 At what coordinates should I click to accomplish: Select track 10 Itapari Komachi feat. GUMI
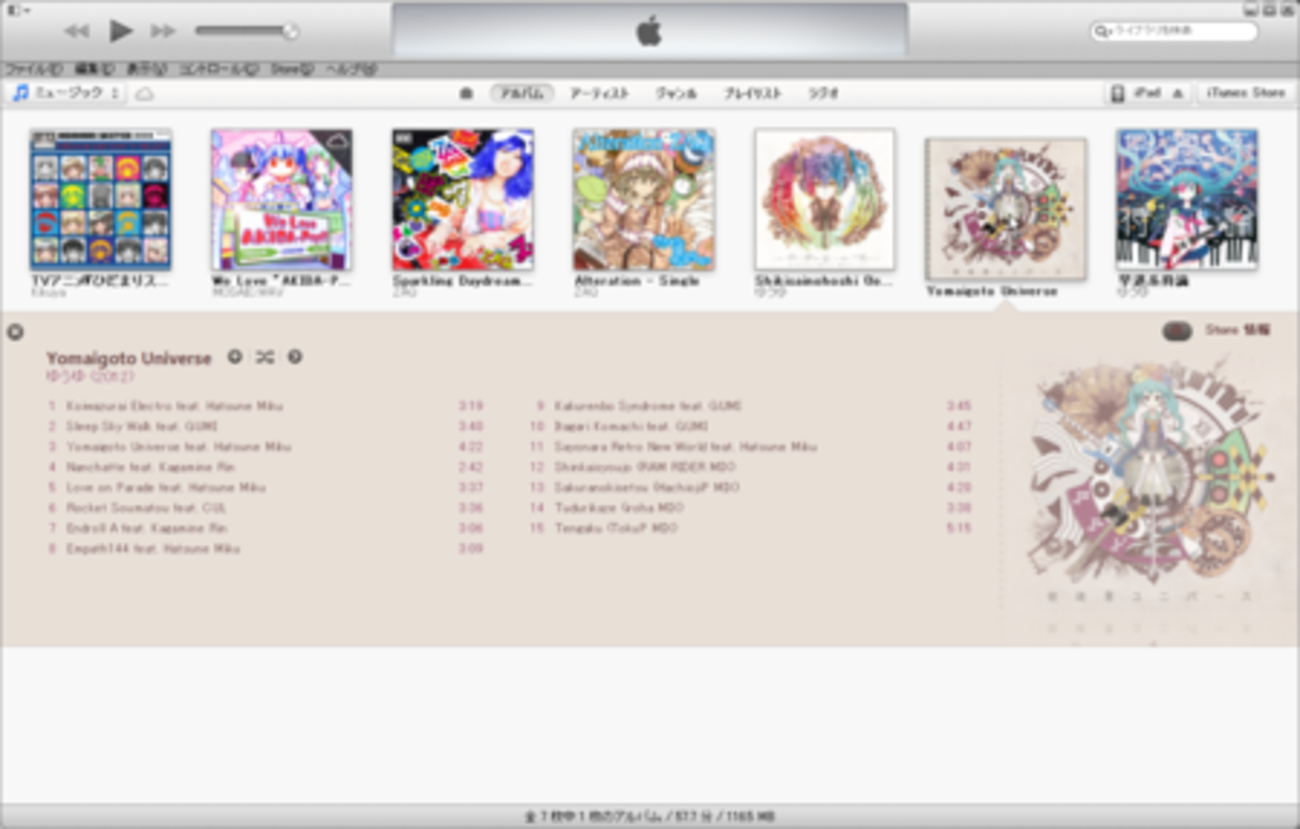(x=752, y=427)
